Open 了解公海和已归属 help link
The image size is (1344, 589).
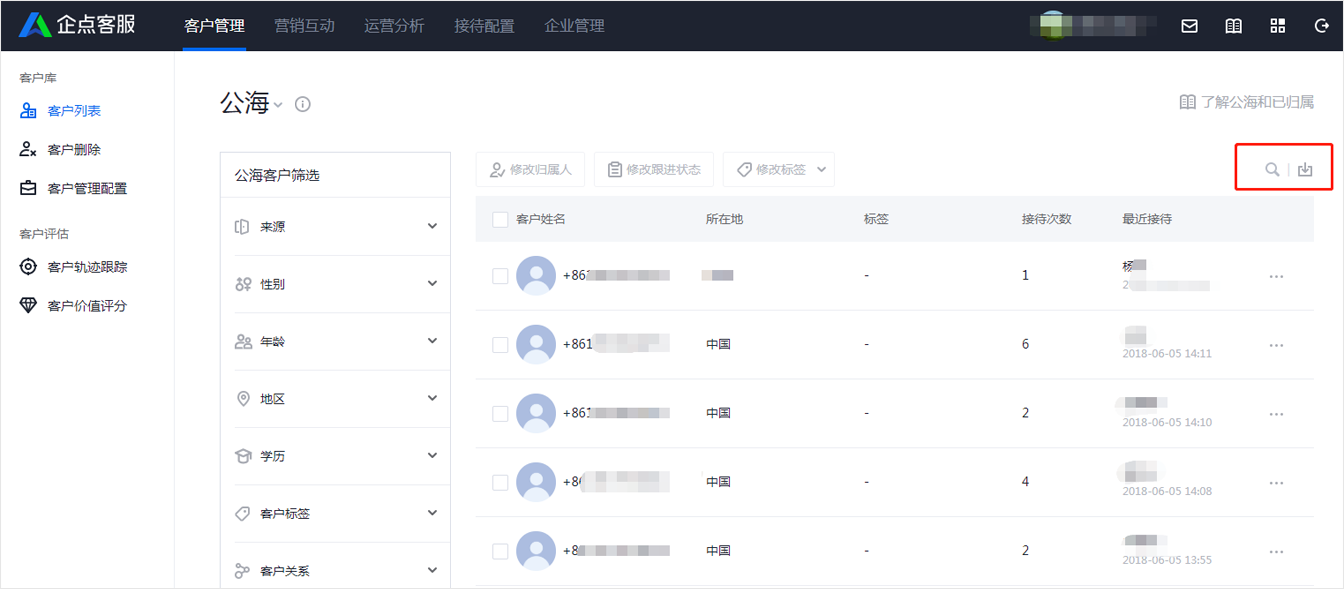pos(1246,102)
